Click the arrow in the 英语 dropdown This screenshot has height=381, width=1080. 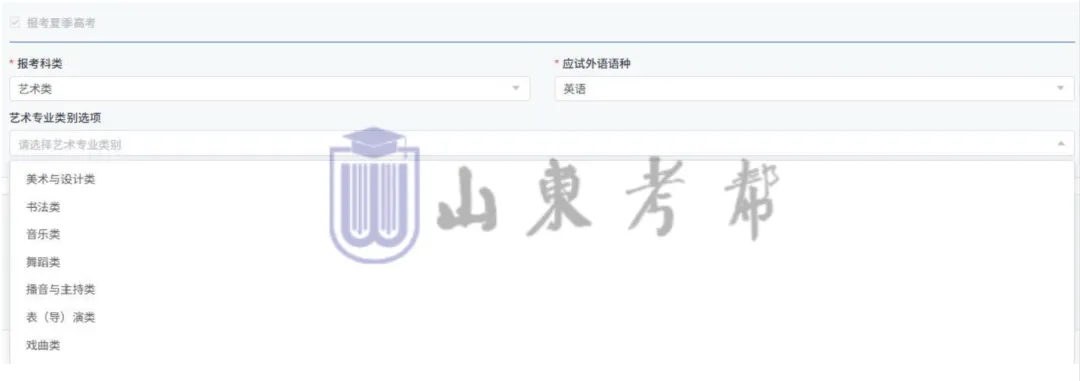tap(1061, 88)
